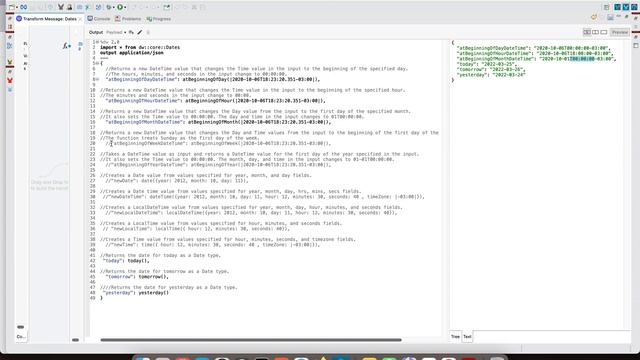Image resolution: width=640 pixels, height=360 pixels.
Task: Switch to the Console tab
Action: 99,19
